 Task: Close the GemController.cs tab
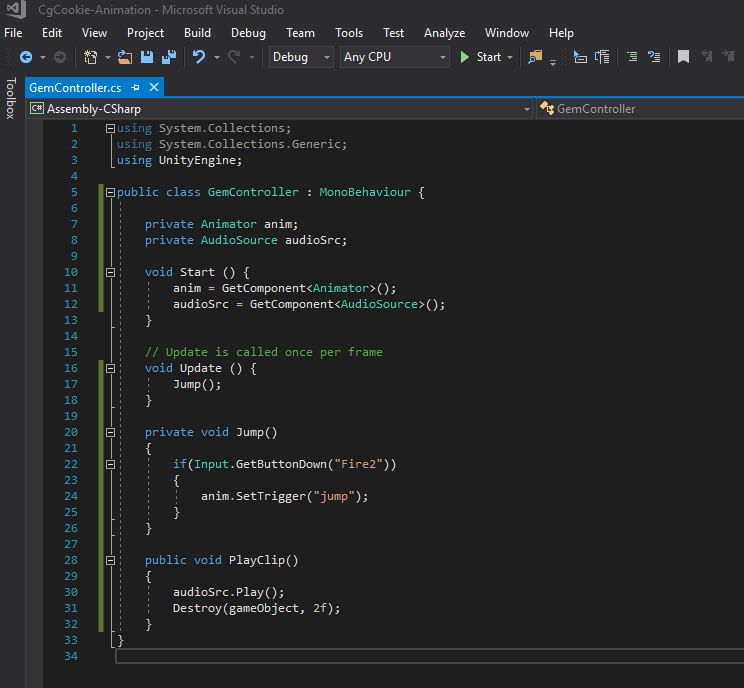[153, 88]
